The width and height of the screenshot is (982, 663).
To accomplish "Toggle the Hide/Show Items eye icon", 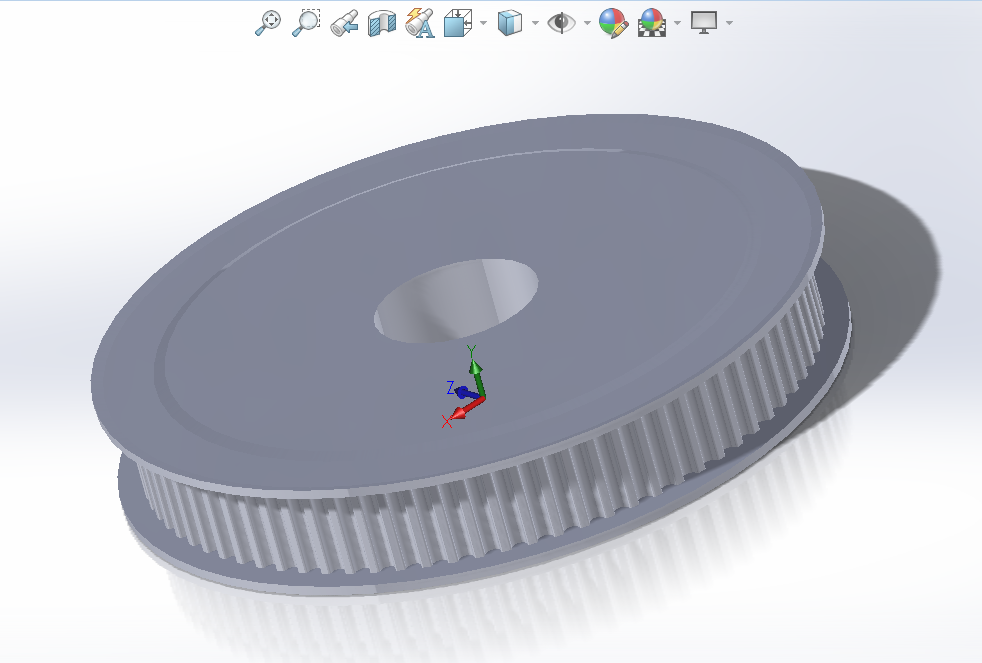I will point(561,23).
